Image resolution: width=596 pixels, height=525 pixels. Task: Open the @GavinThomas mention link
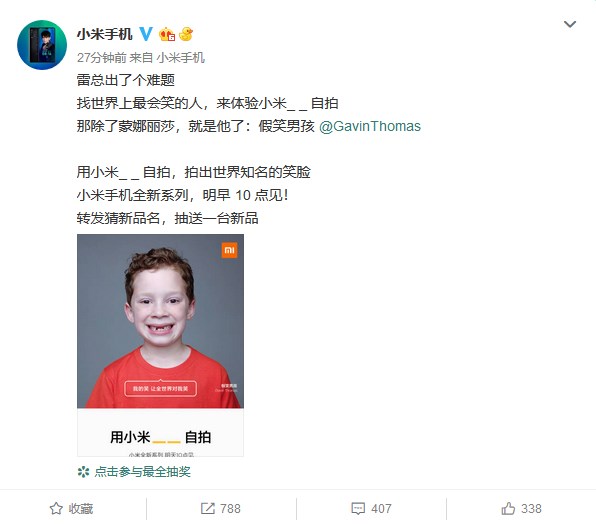(x=370, y=126)
